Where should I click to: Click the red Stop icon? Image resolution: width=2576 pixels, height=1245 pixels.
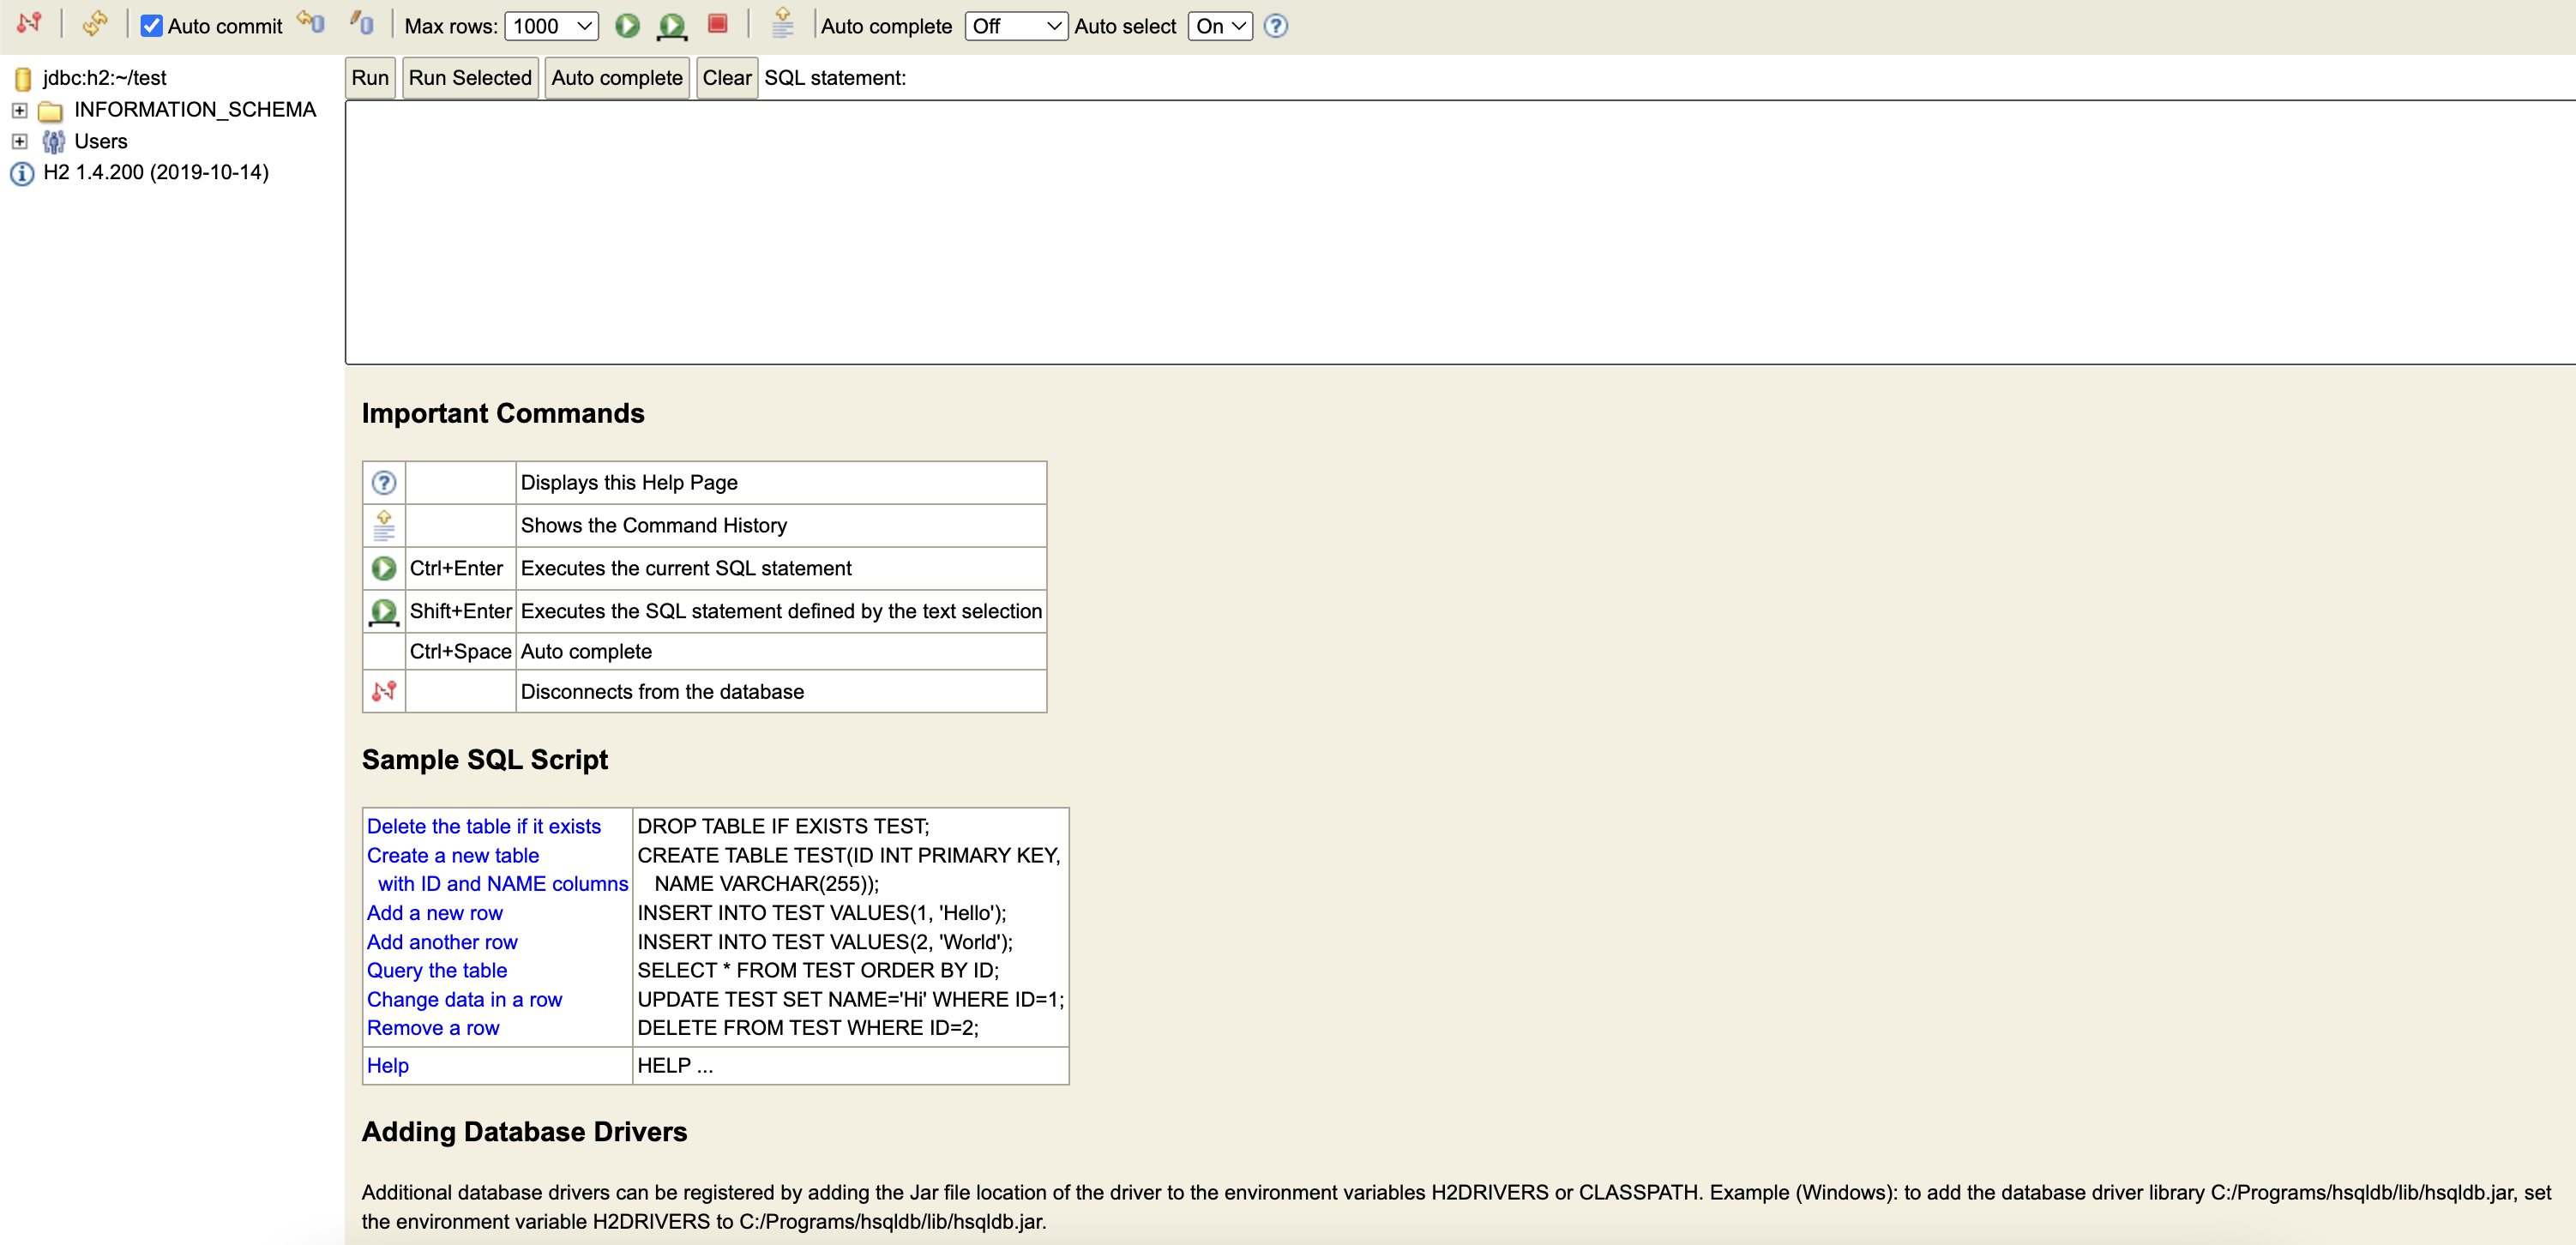tap(717, 24)
